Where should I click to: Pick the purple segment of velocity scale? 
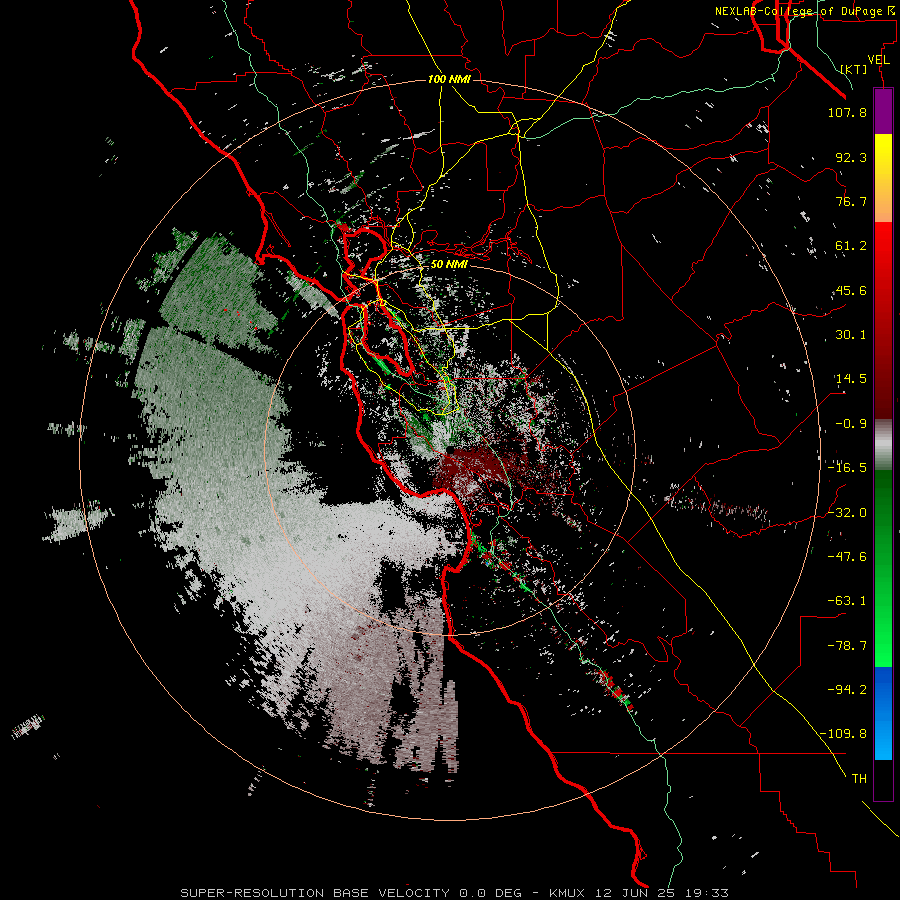tap(883, 112)
